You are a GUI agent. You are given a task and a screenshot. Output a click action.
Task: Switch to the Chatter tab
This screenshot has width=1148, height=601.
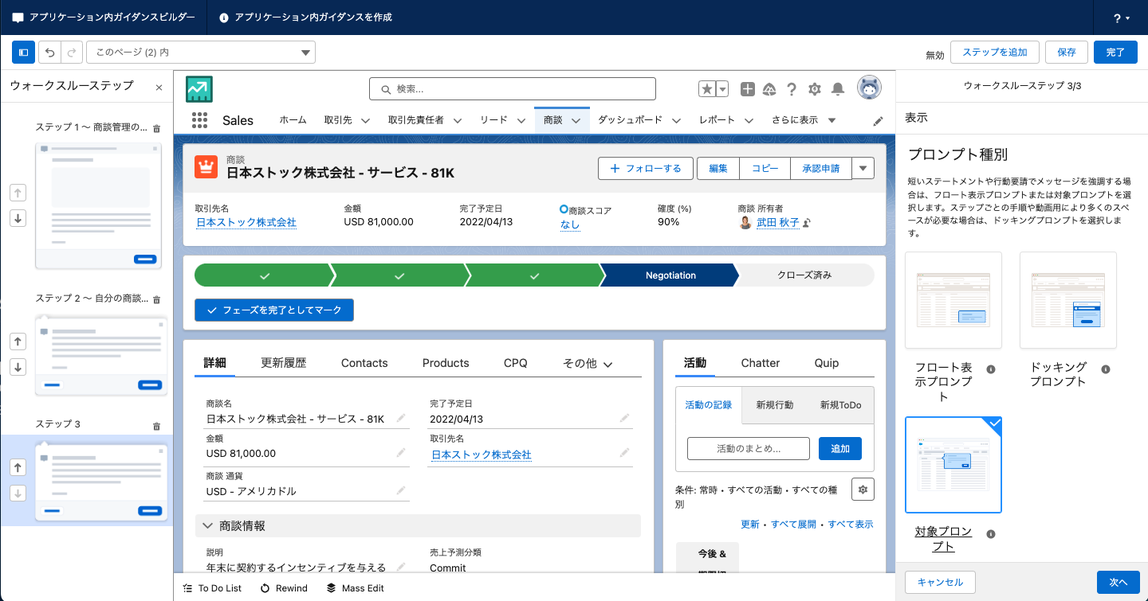760,363
